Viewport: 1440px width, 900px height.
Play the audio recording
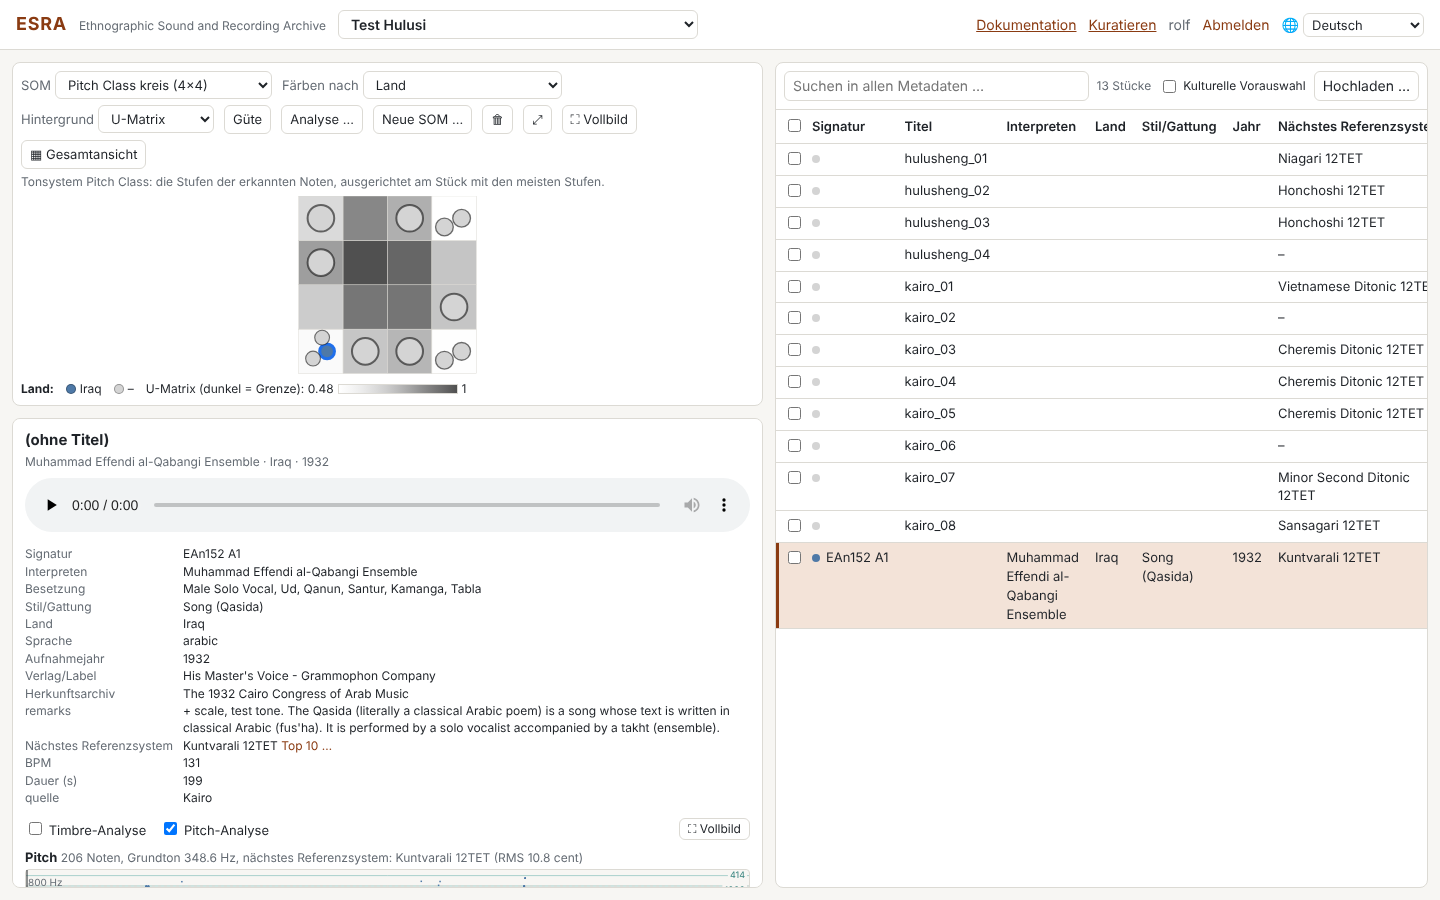click(x=51, y=505)
